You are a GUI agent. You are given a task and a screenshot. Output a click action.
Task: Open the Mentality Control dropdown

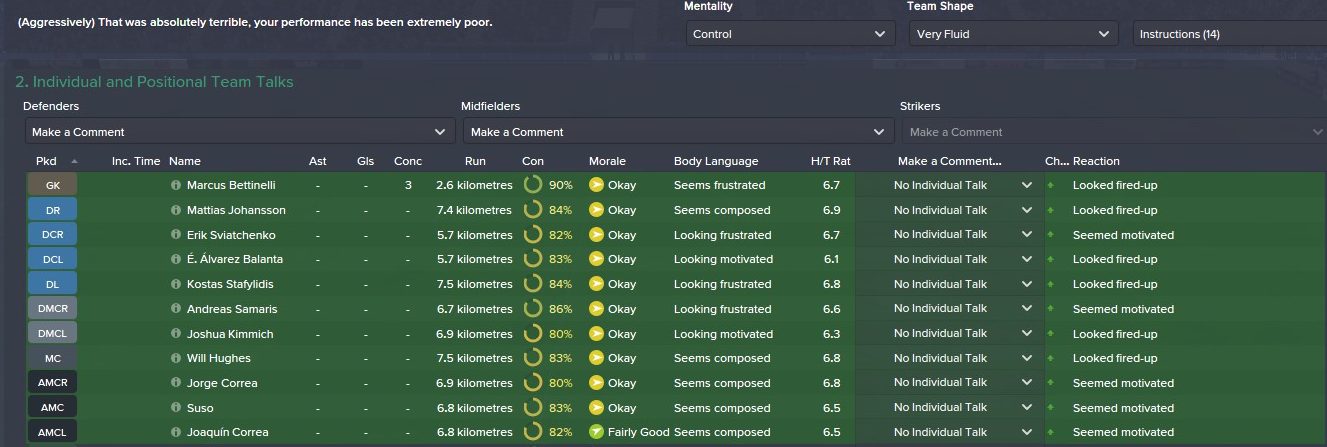point(789,34)
